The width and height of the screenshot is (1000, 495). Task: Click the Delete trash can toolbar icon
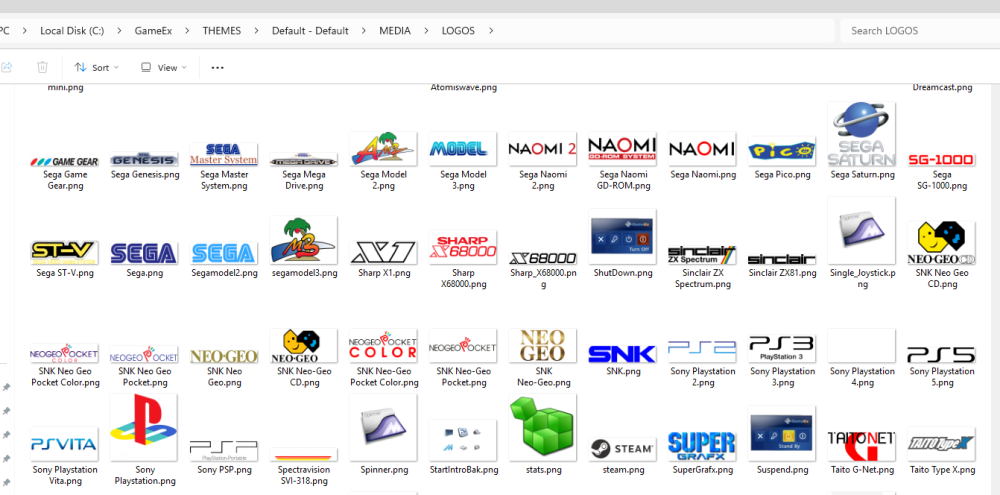point(42,67)
